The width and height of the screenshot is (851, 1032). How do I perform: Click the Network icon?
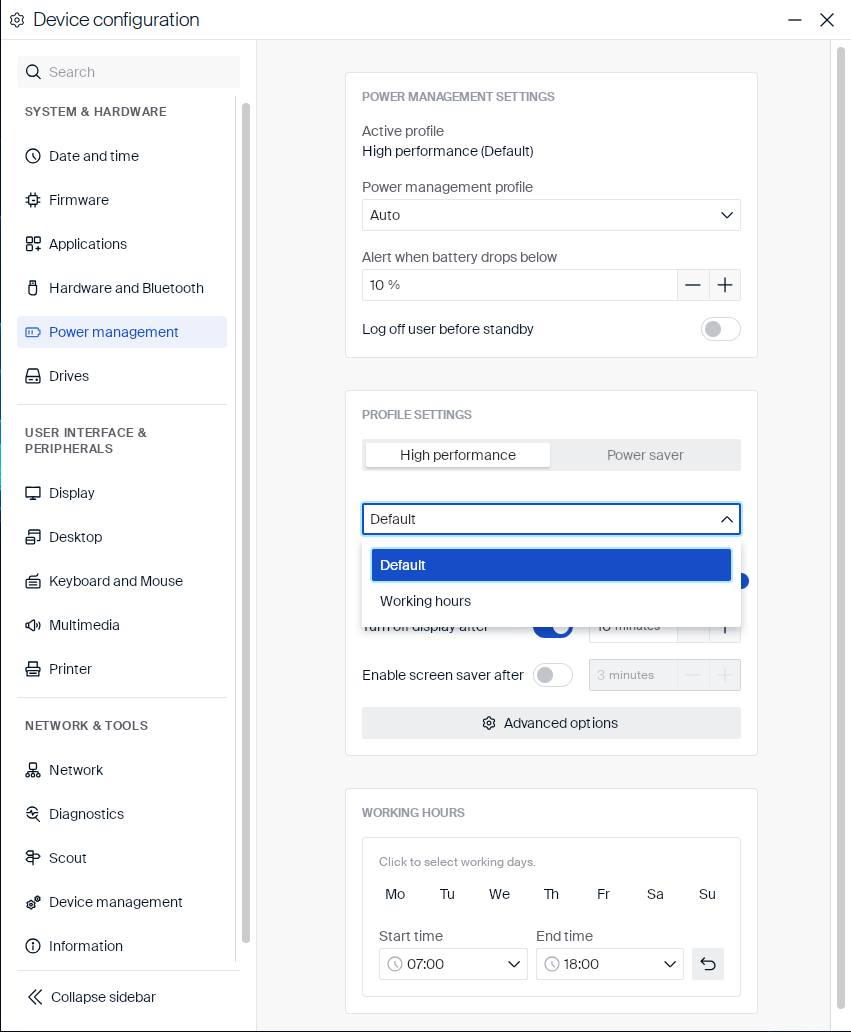[x=33, y=770]
